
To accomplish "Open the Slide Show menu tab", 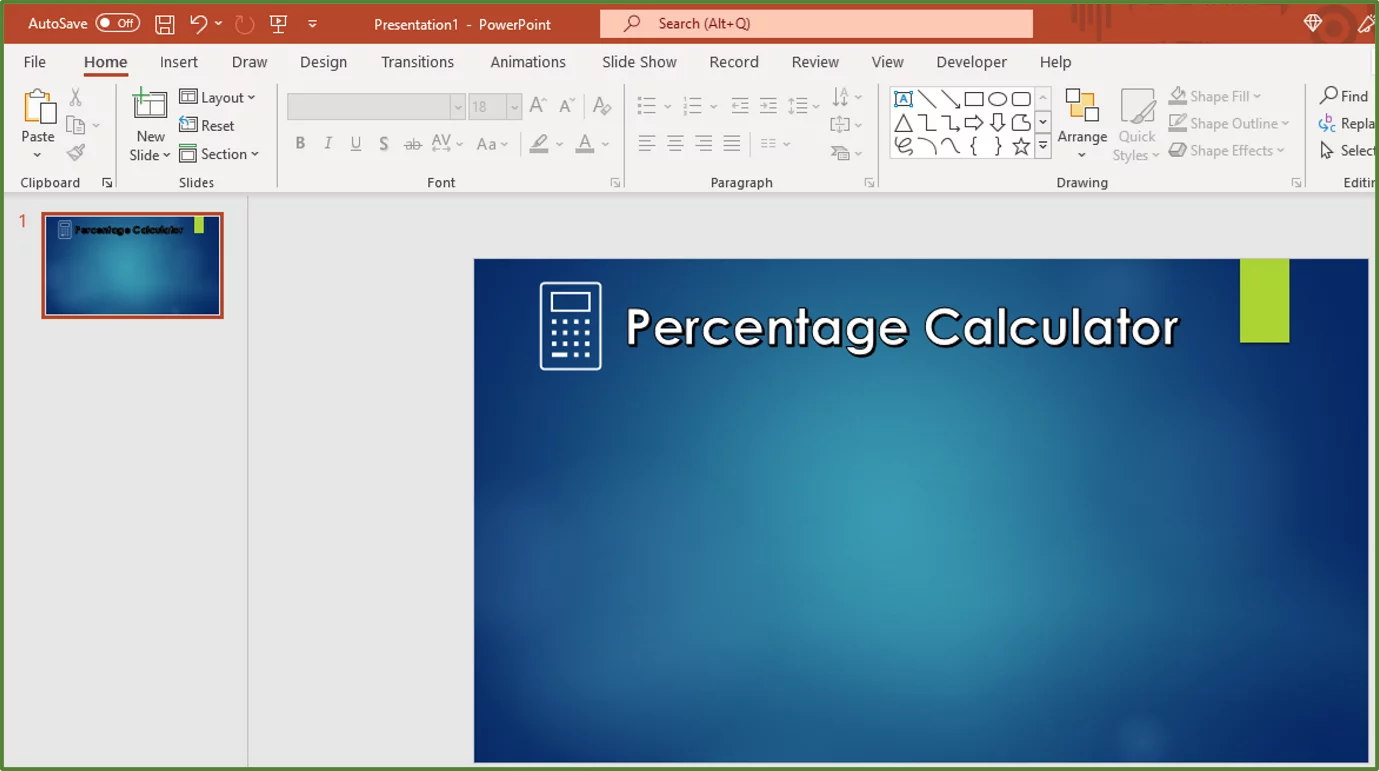I will tap(638, 62).
